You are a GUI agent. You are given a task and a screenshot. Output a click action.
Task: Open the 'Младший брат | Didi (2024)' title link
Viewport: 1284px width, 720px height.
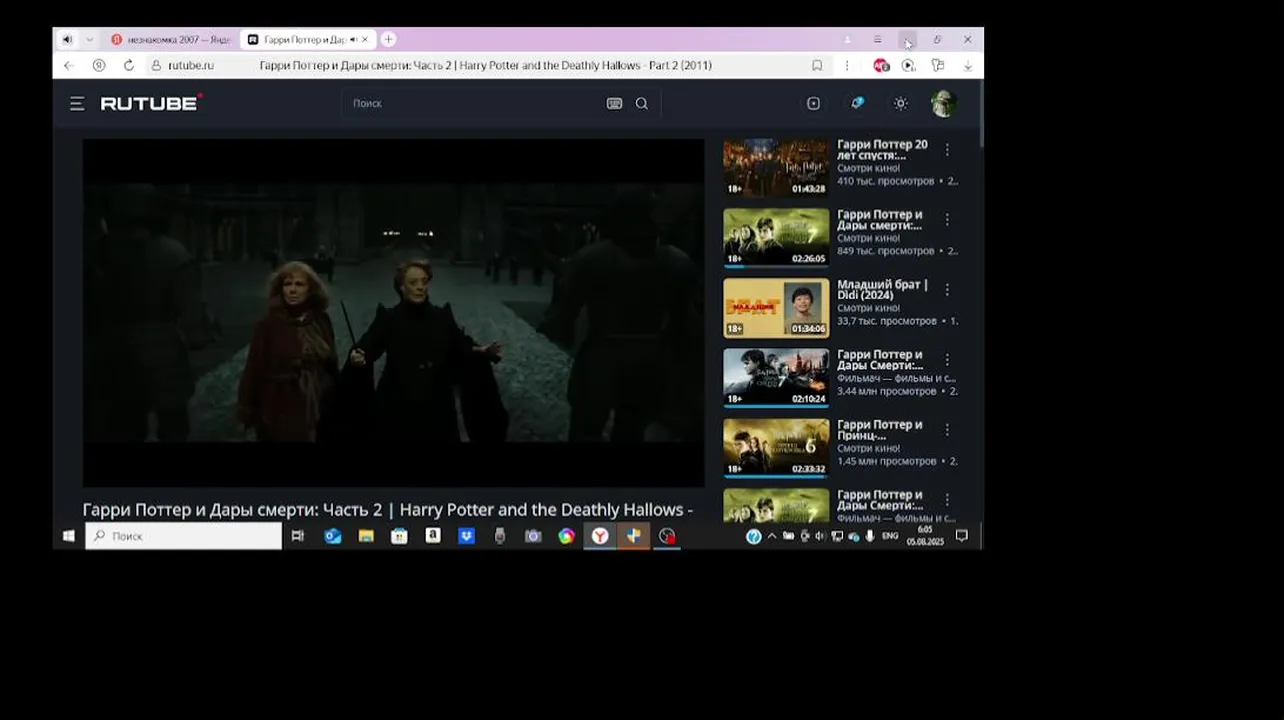pos(882,290)
